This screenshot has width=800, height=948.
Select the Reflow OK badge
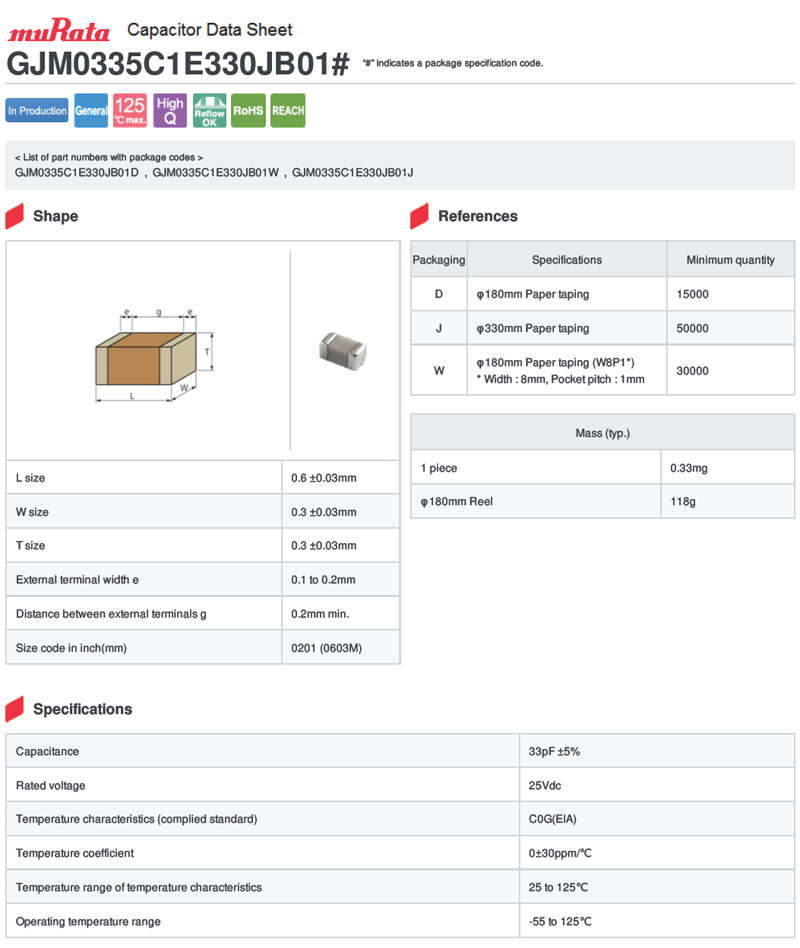[209, 111]
